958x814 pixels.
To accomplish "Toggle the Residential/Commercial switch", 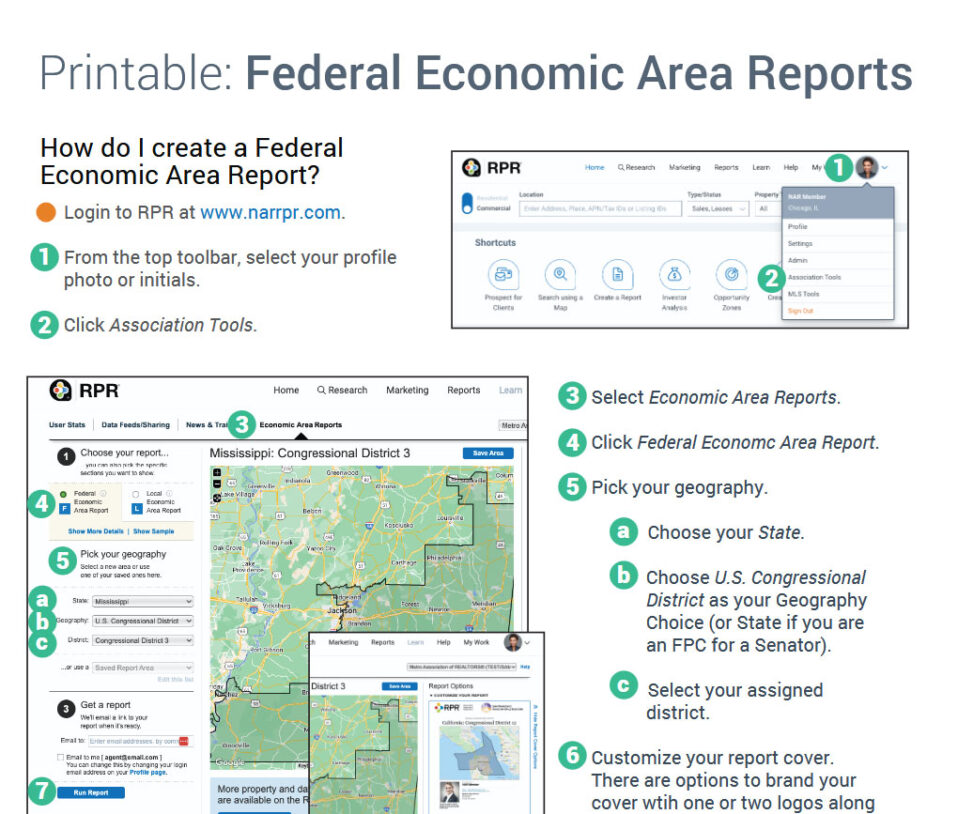I will [467, 203].
